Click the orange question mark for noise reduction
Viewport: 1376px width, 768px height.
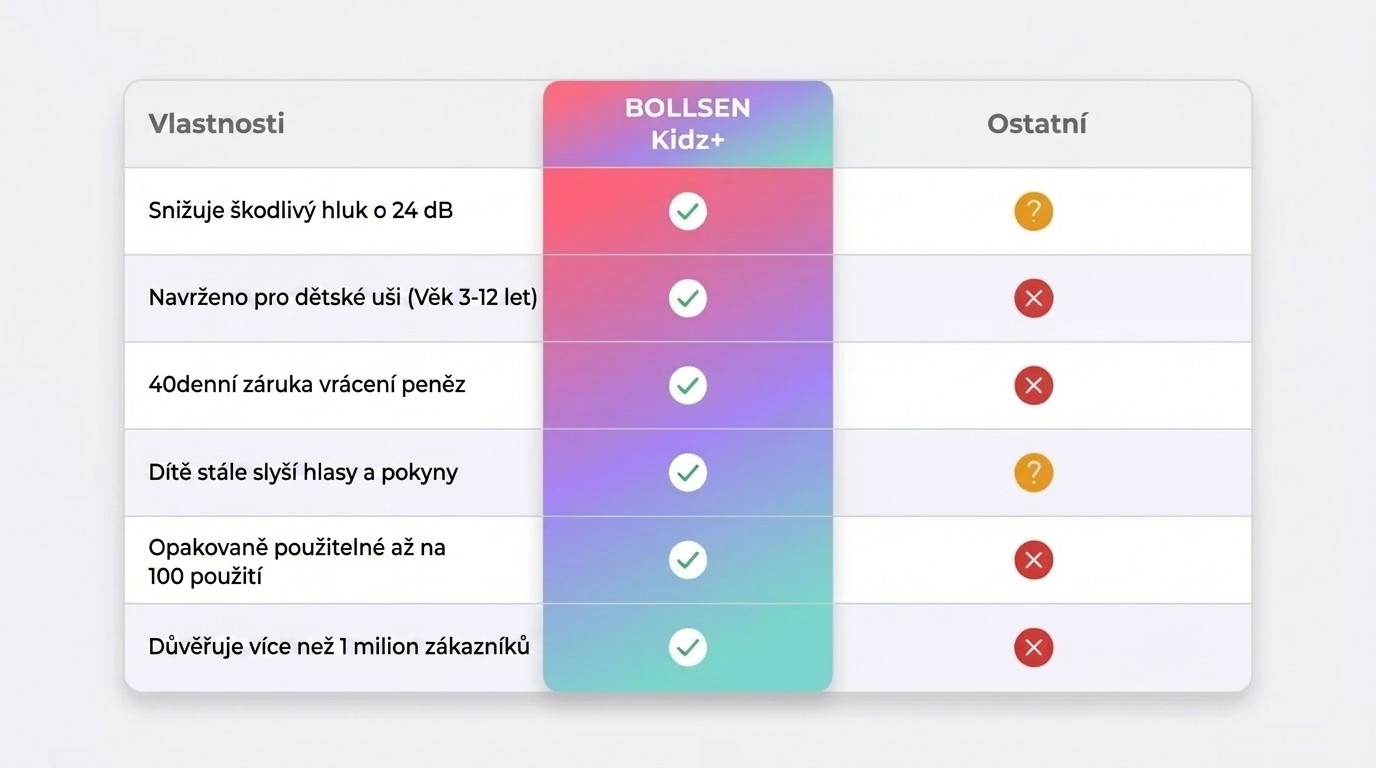tap(1033, 211)
